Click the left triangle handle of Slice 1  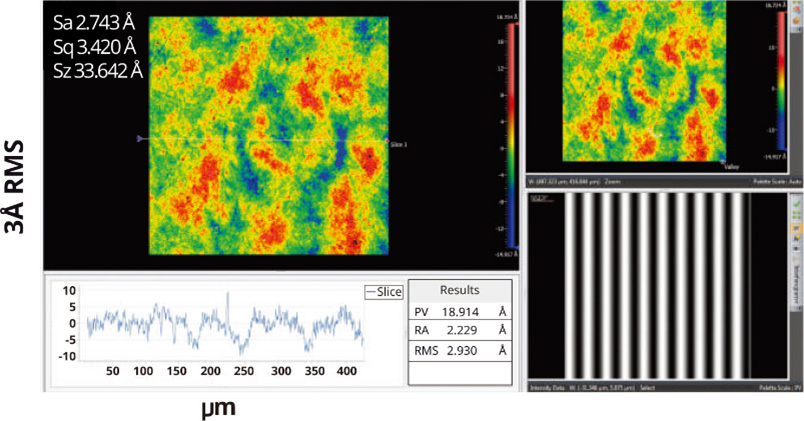(139, 139)
